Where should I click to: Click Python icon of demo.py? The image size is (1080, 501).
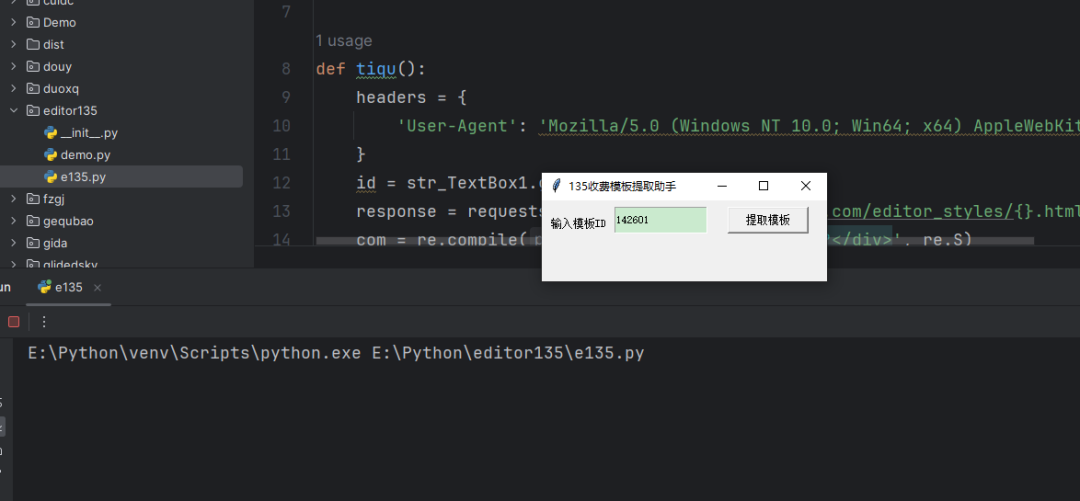[x=50, y=155]
